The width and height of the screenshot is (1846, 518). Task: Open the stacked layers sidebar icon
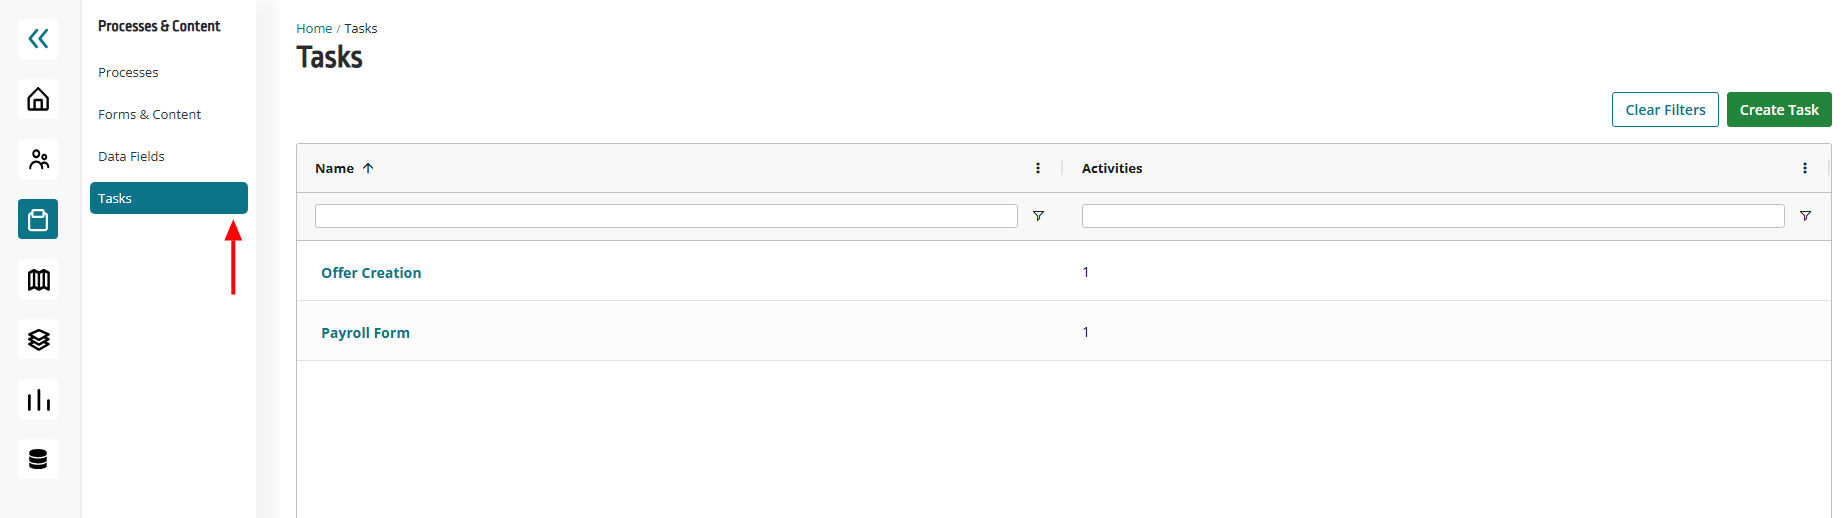point(38,339)
